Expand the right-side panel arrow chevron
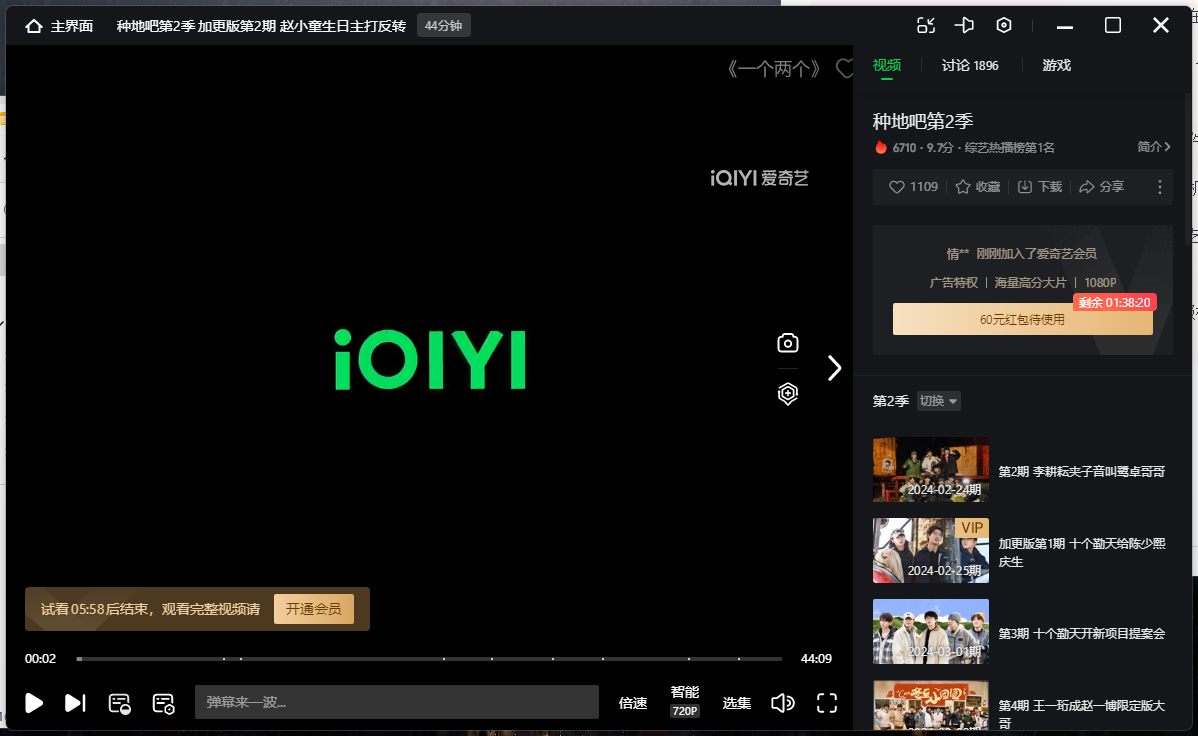The width and height of the screenshot is (1198, 736). click(x=835, y=367)
